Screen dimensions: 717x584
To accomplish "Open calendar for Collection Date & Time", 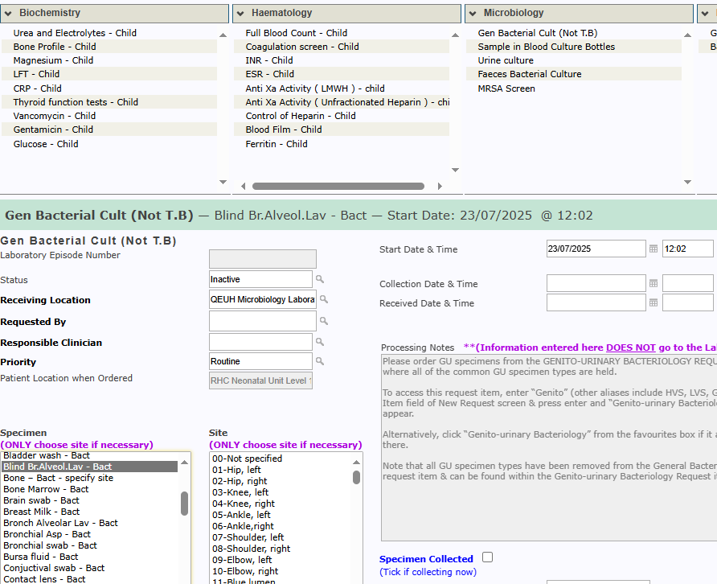I will click(x=654, y=284).
